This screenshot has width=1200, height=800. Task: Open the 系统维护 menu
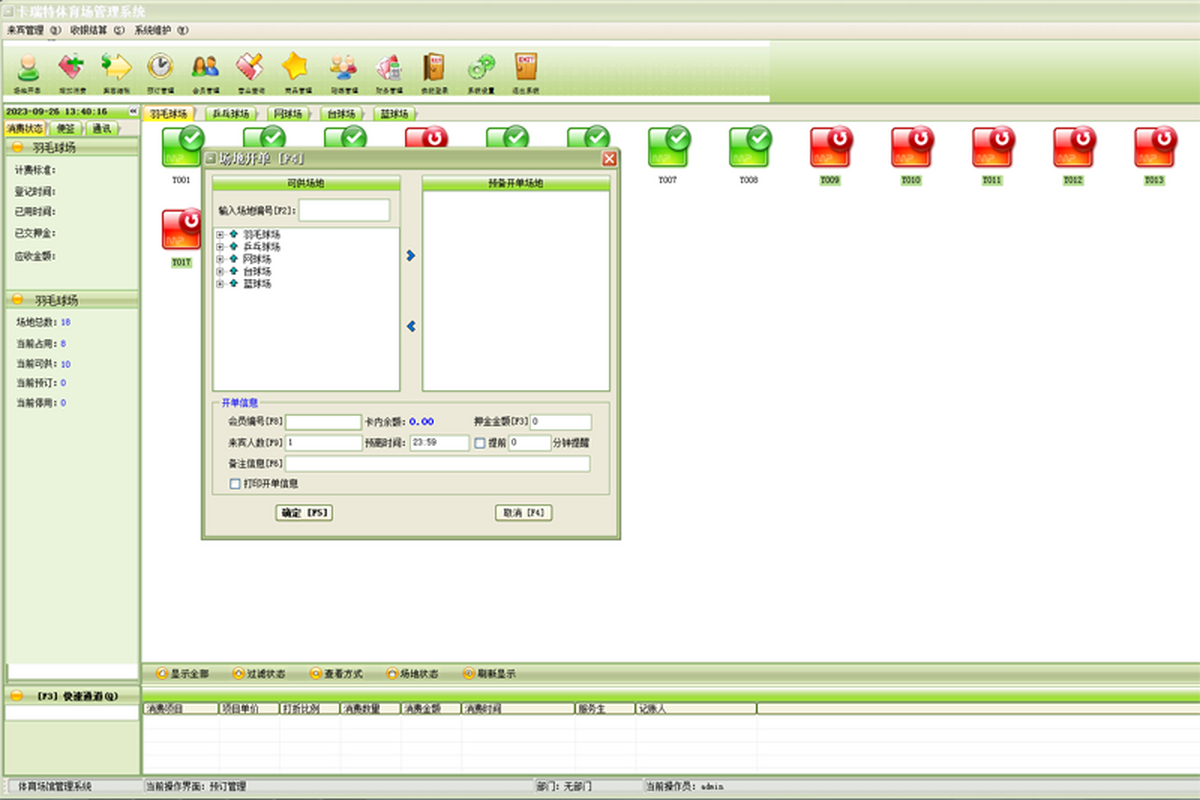[x=161, y=30]
